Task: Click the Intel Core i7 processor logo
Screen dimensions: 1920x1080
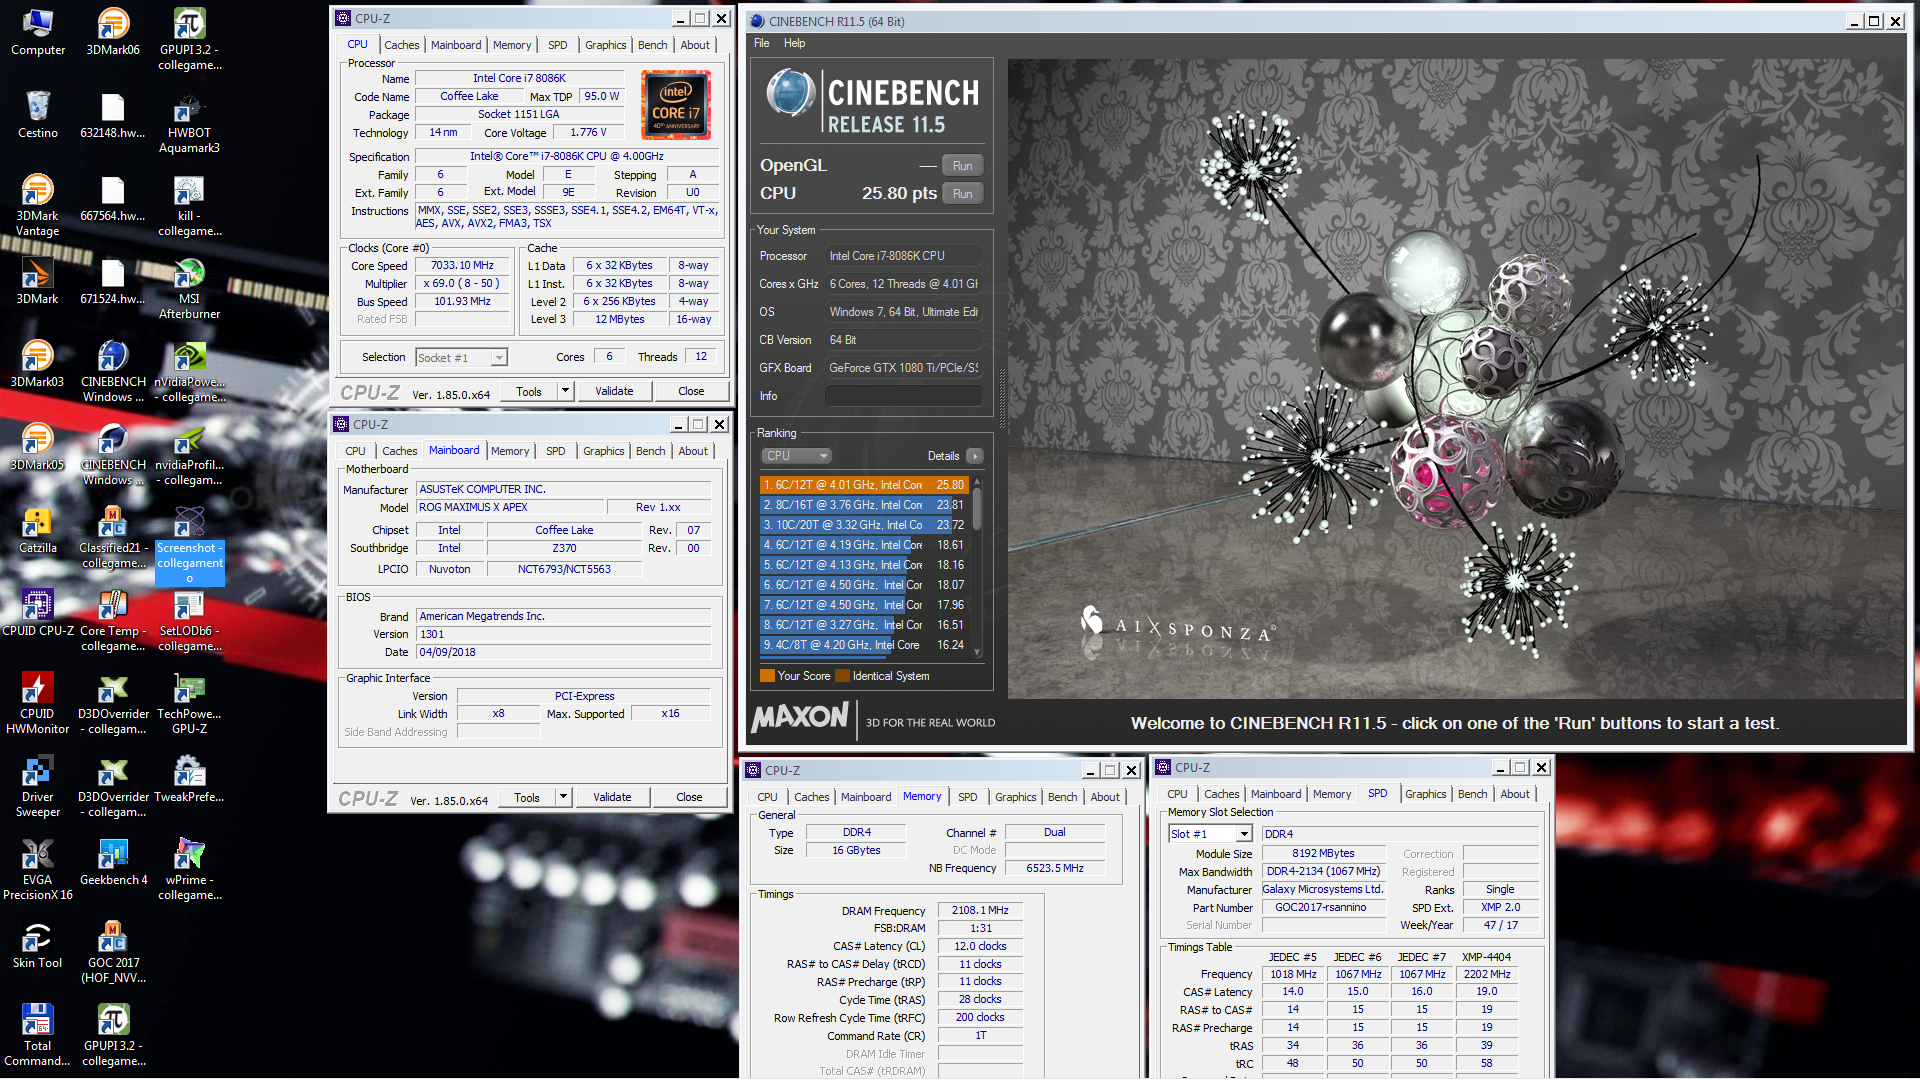Action: (x=676, y=105)
